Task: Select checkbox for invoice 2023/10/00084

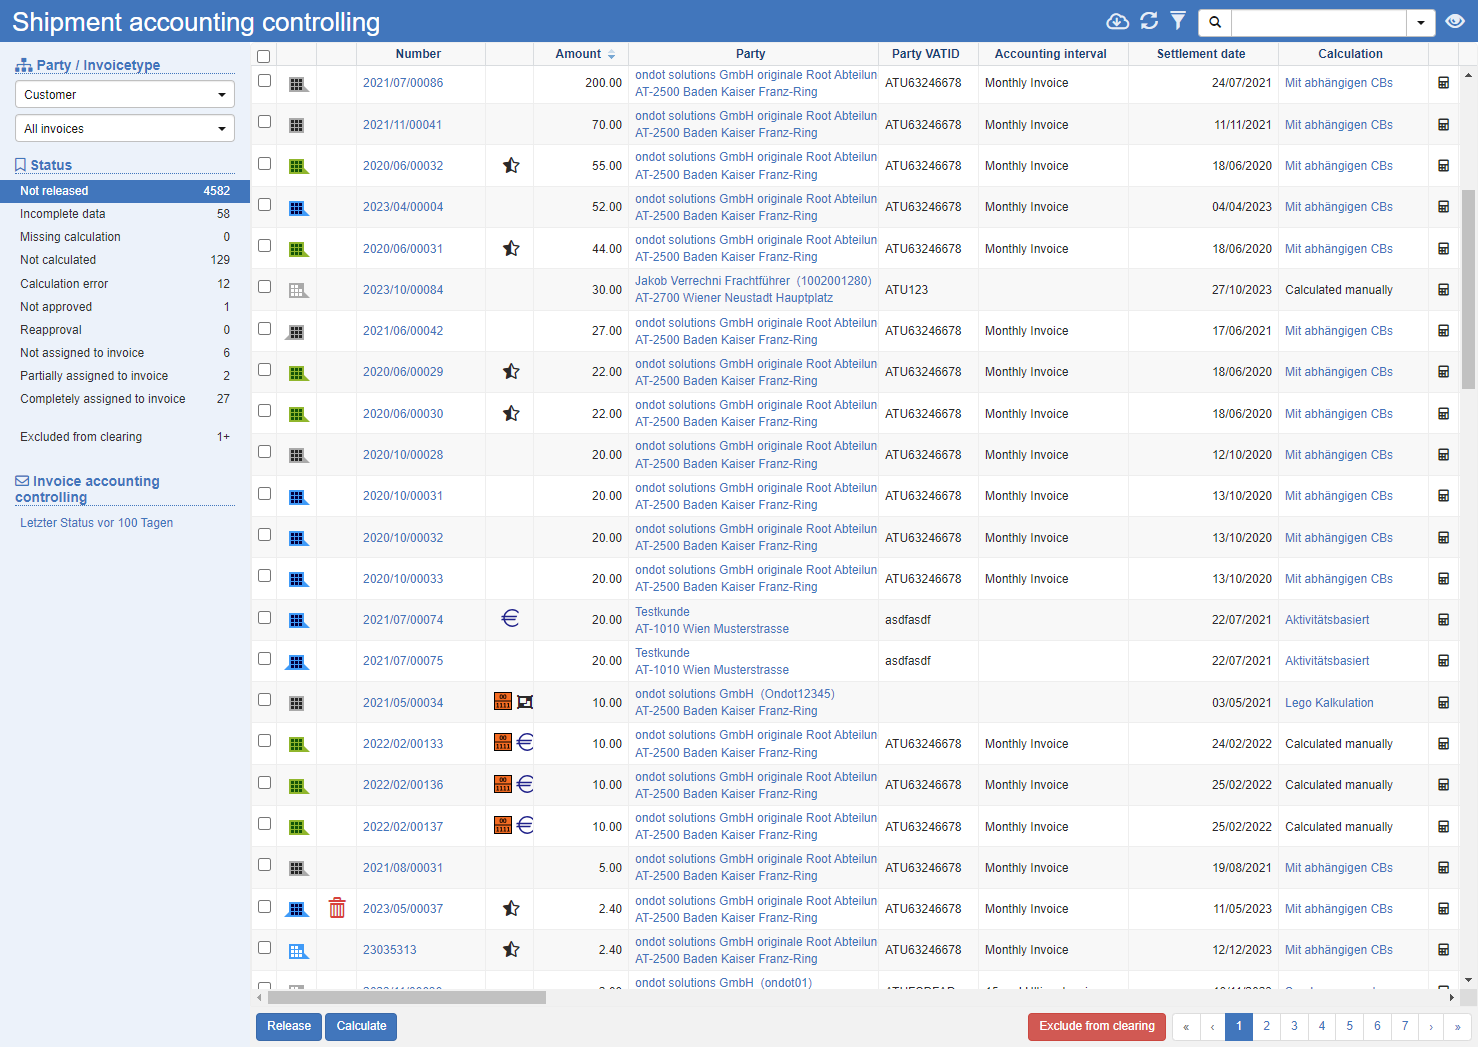Action: [264, 287]
